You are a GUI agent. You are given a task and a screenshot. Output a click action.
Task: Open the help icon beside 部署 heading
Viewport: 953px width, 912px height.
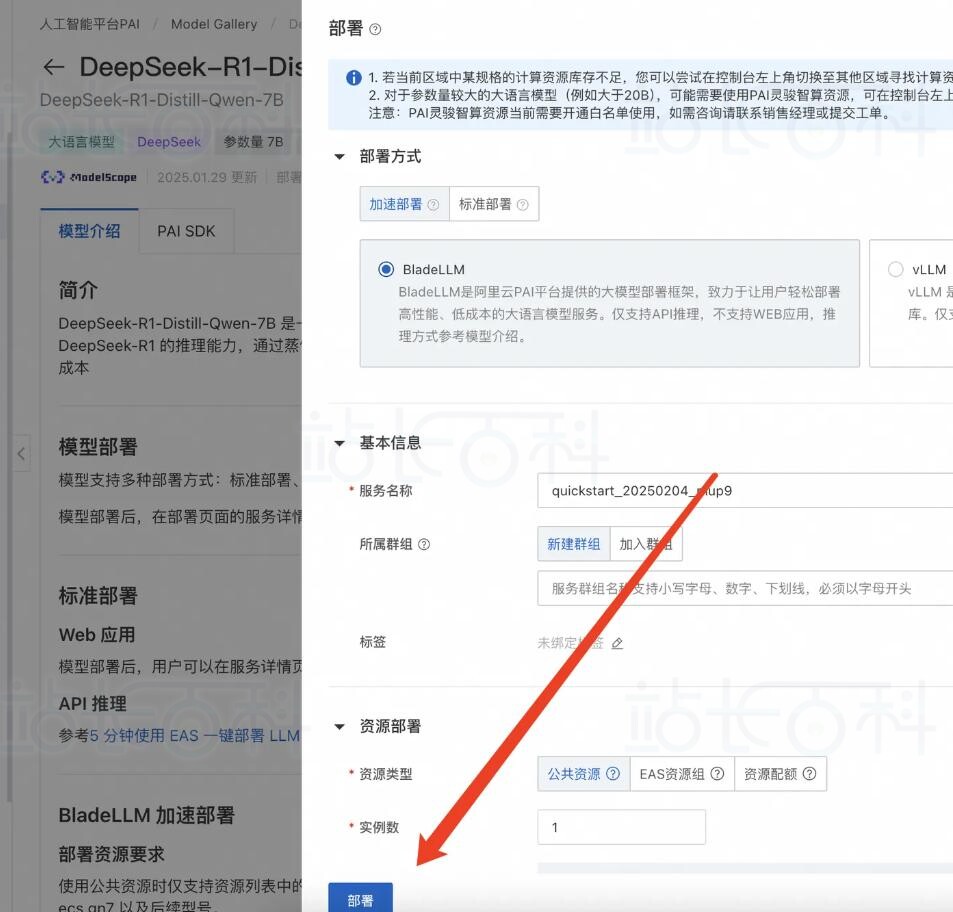[375, 29]
